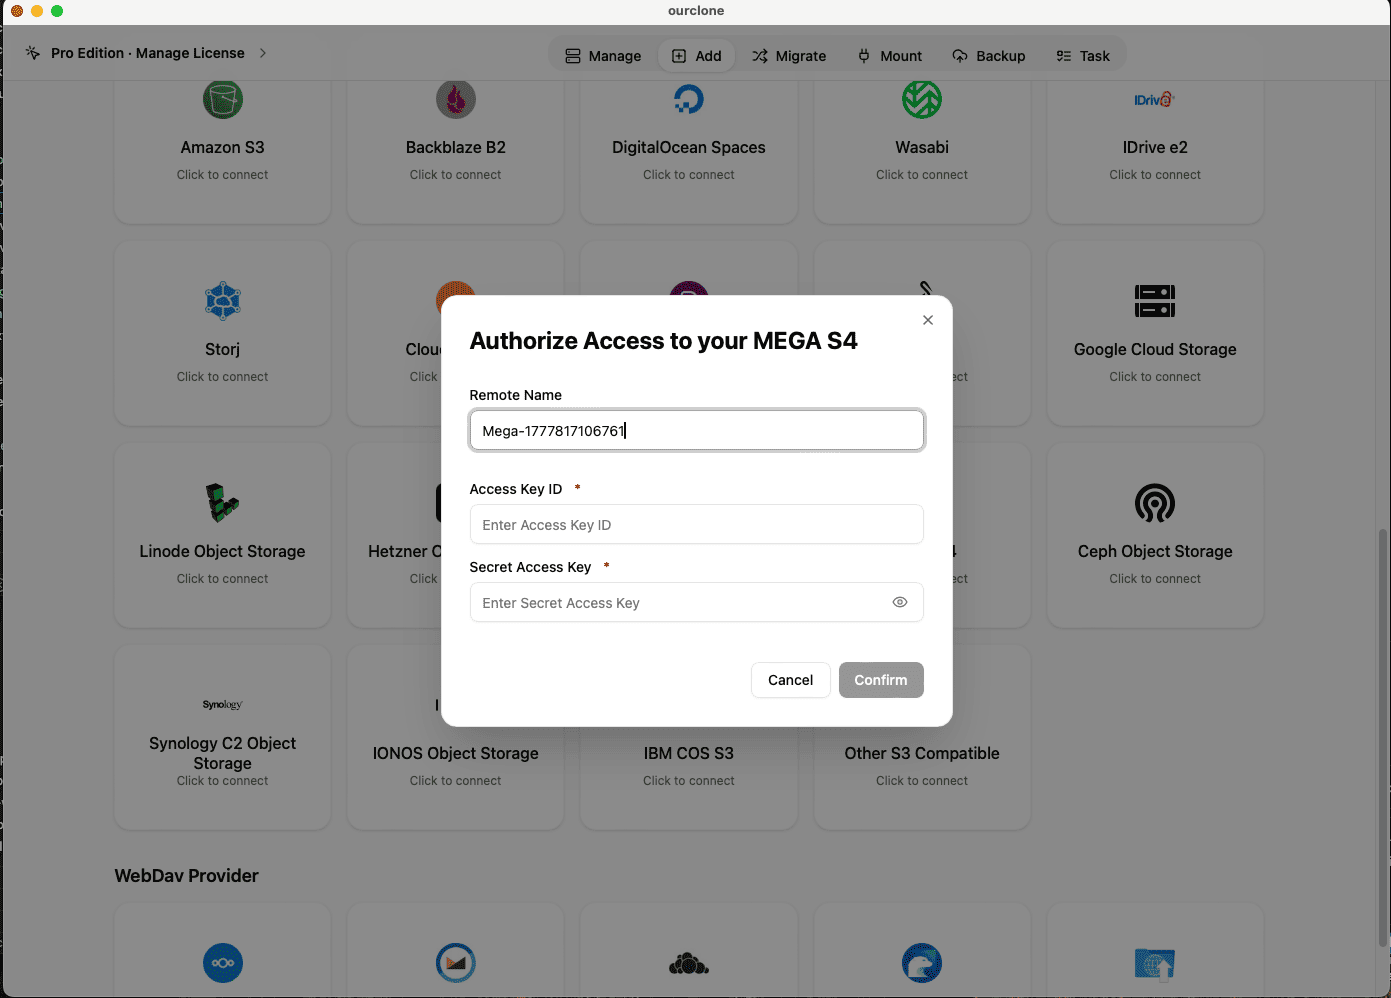Toggle secret key visibility eye icon

point(900,602)
